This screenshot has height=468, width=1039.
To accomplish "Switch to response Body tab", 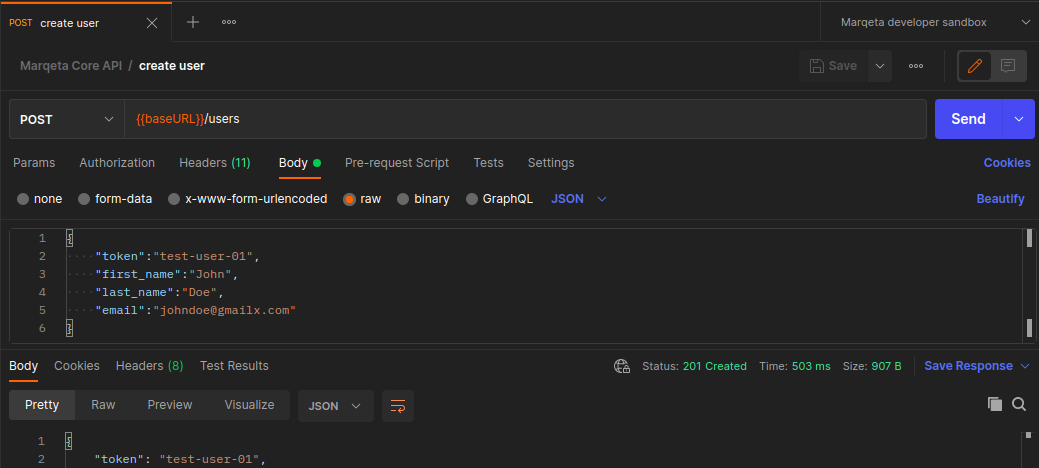I will point(23,366).
